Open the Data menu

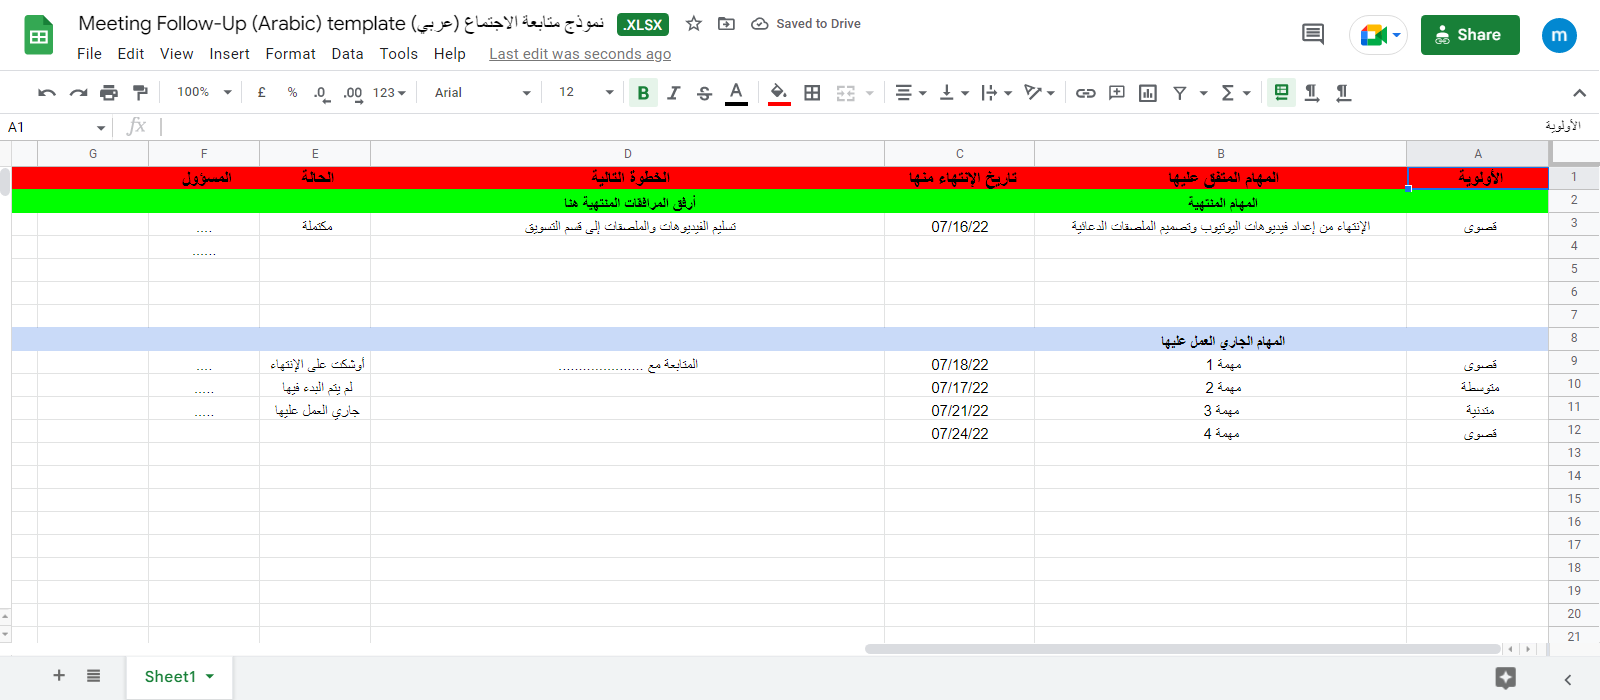coord(347,54)
